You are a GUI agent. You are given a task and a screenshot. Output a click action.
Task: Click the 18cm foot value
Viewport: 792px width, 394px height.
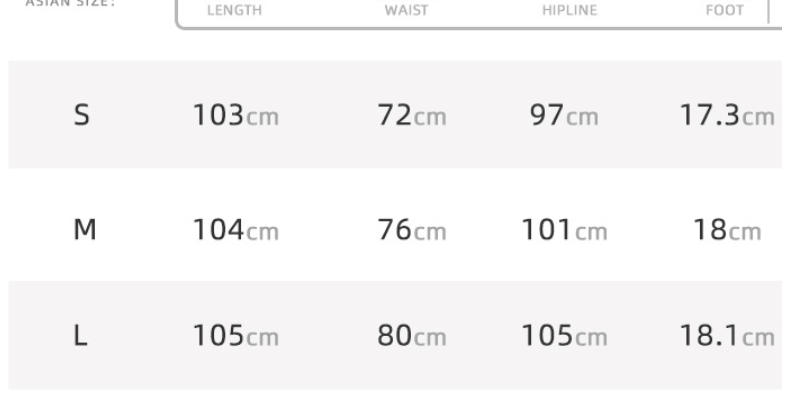point(727,230)
